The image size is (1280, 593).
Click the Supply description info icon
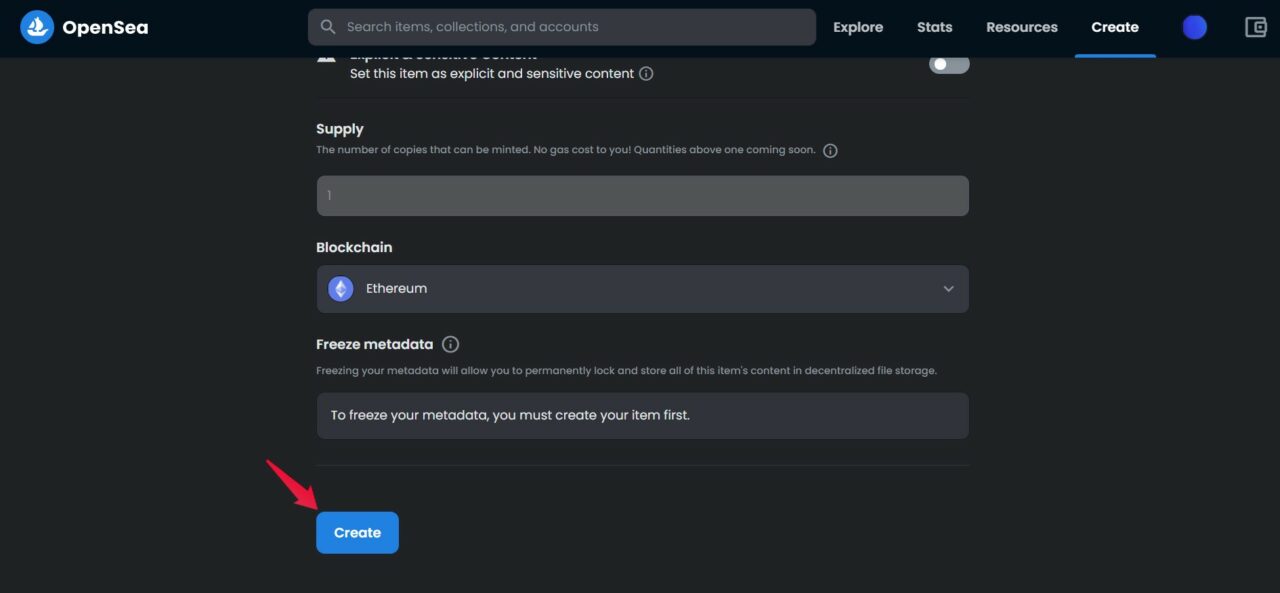click(x=830, y=151)
